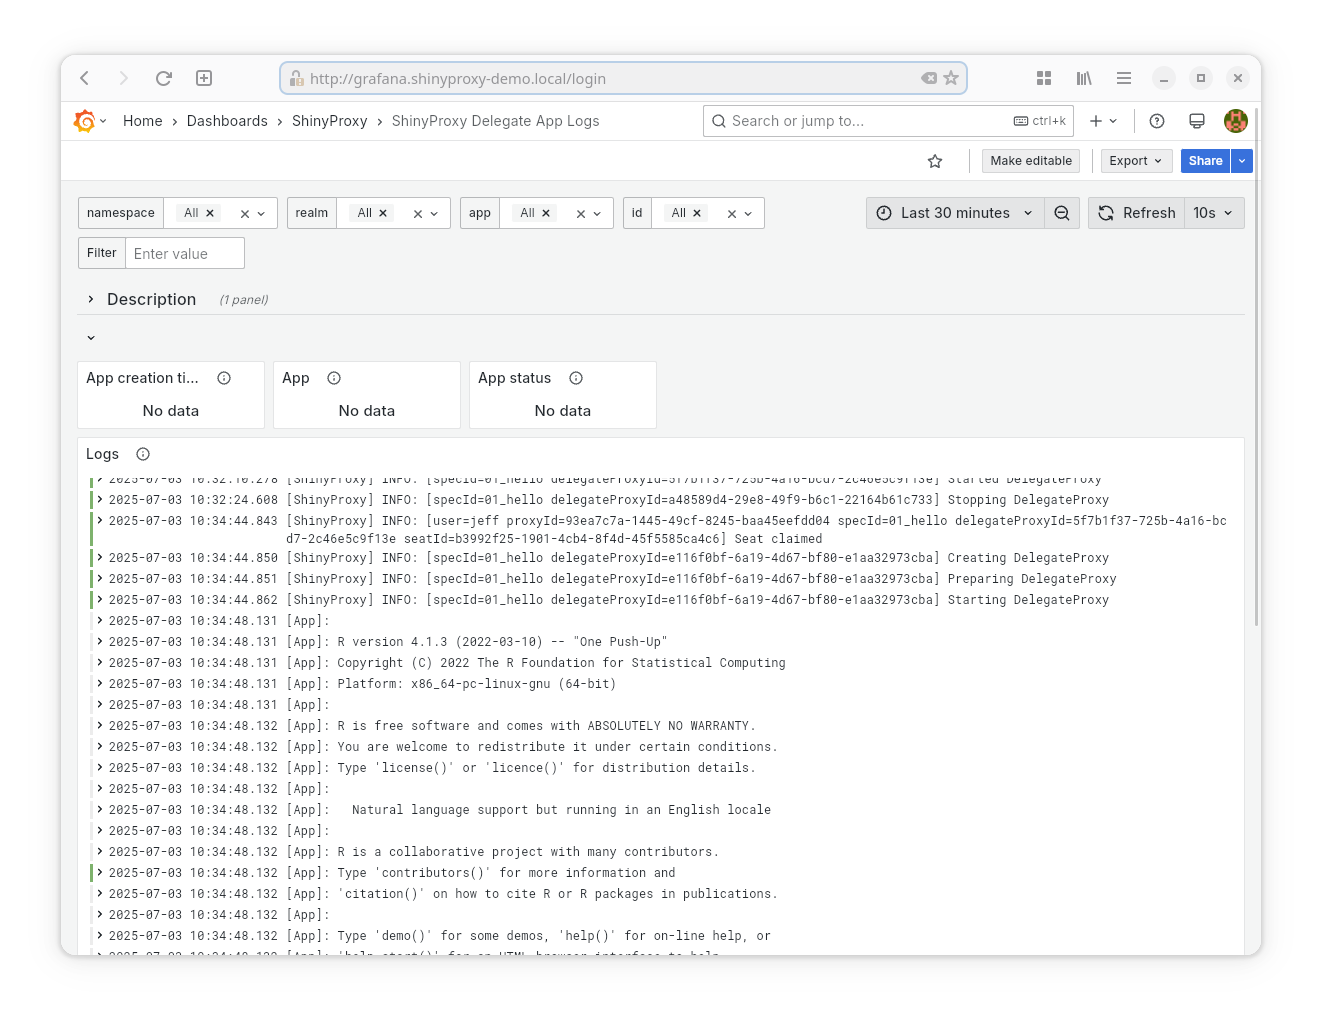
Task: Remove the All value from app filter
Action: click(x=546, y=213)
